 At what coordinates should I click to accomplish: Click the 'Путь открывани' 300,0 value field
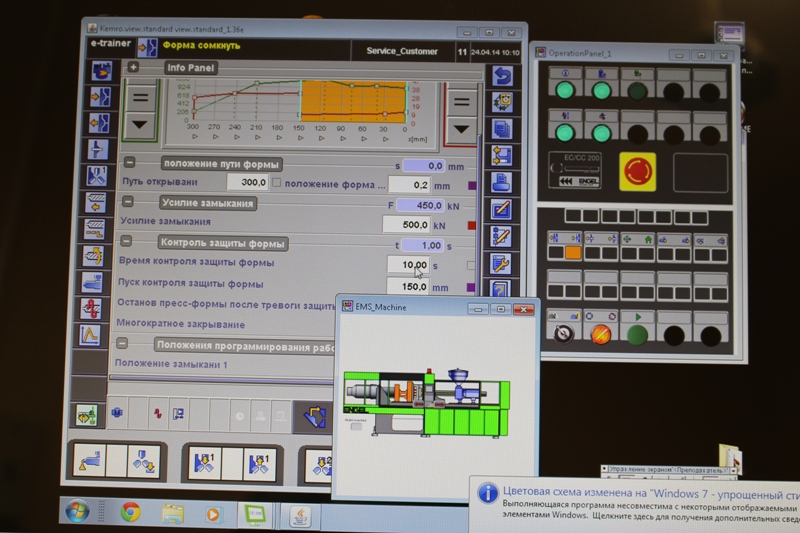(246, 183)
